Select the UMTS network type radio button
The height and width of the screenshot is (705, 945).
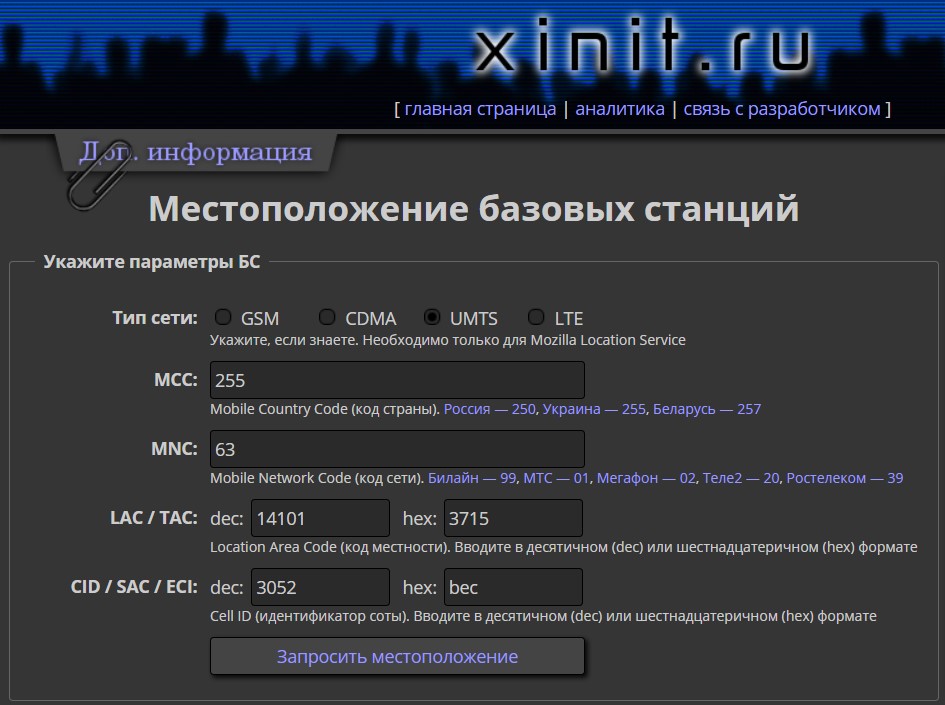(432, 317)
